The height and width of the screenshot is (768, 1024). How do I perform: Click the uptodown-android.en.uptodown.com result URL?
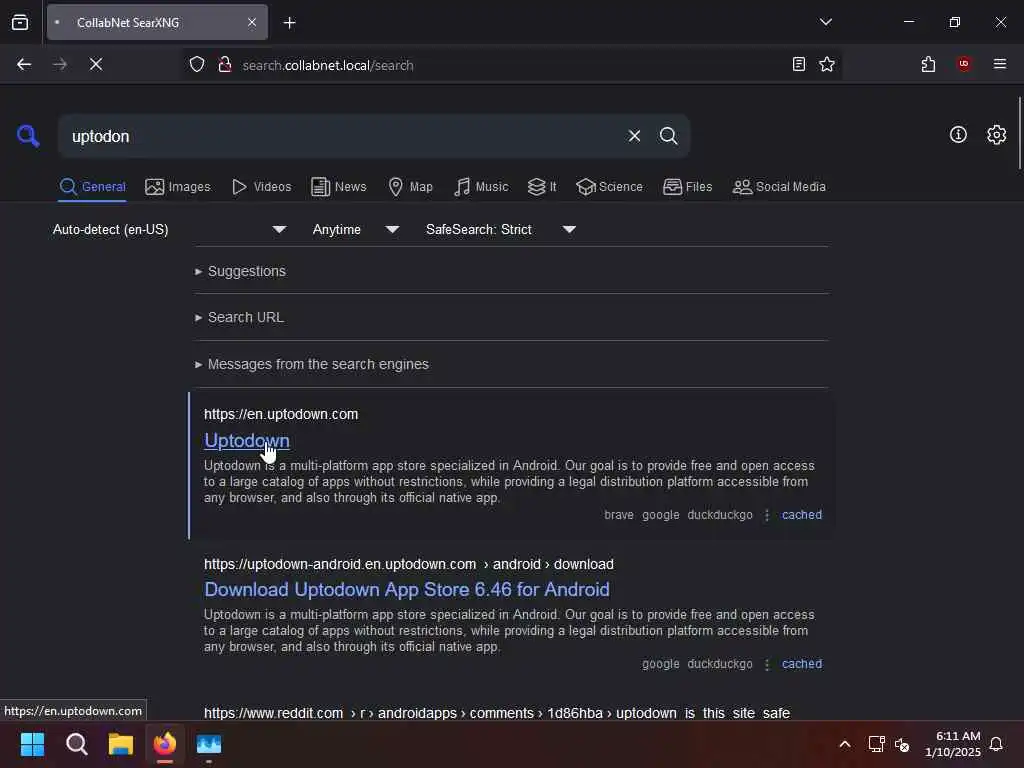coord(409,564)
